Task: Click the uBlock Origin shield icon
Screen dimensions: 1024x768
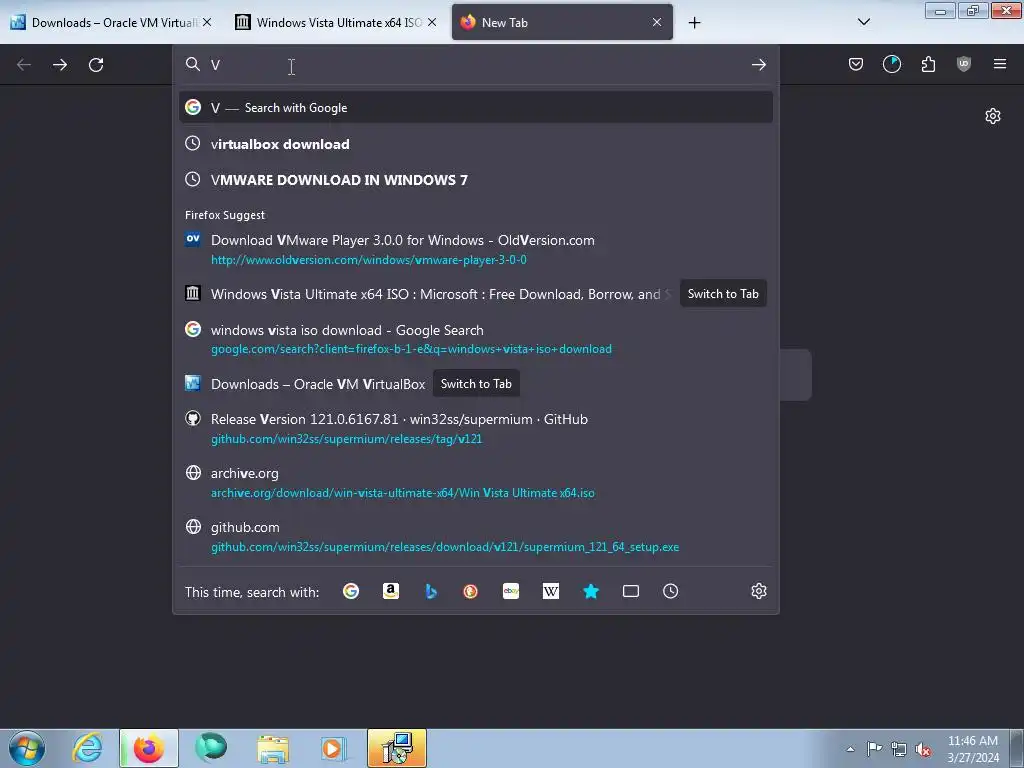Action: pyautogui.click(x=963, y=64)
